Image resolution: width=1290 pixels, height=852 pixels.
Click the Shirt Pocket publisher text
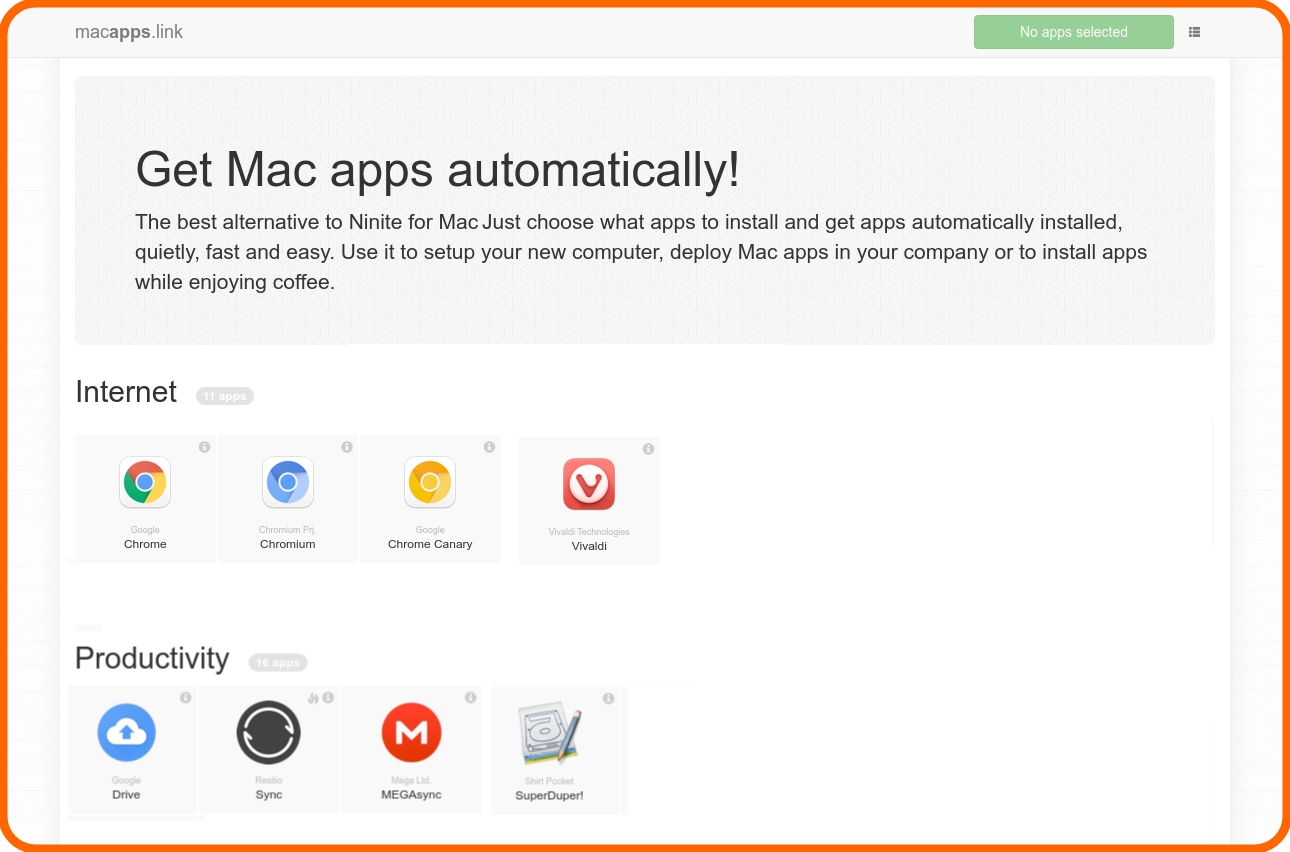click(x=549, y=782)
